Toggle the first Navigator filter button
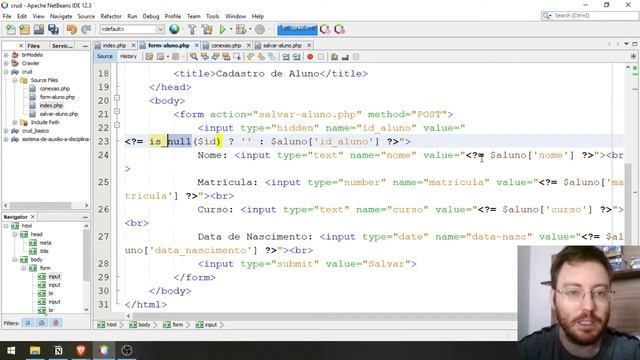Viewport: 640px width, 360px height. [28, 323]
